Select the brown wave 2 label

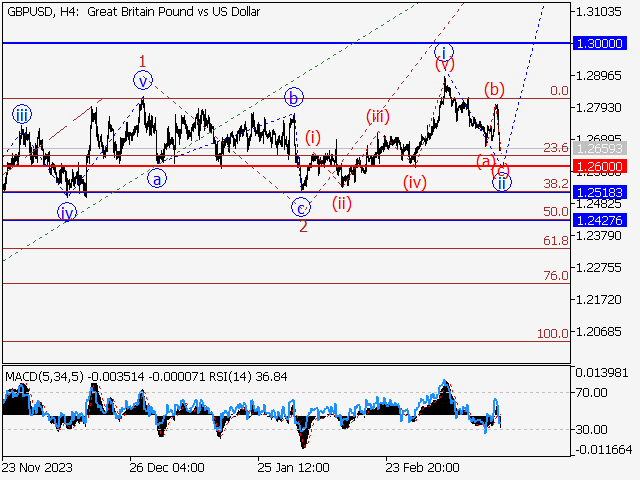point(303,227)
